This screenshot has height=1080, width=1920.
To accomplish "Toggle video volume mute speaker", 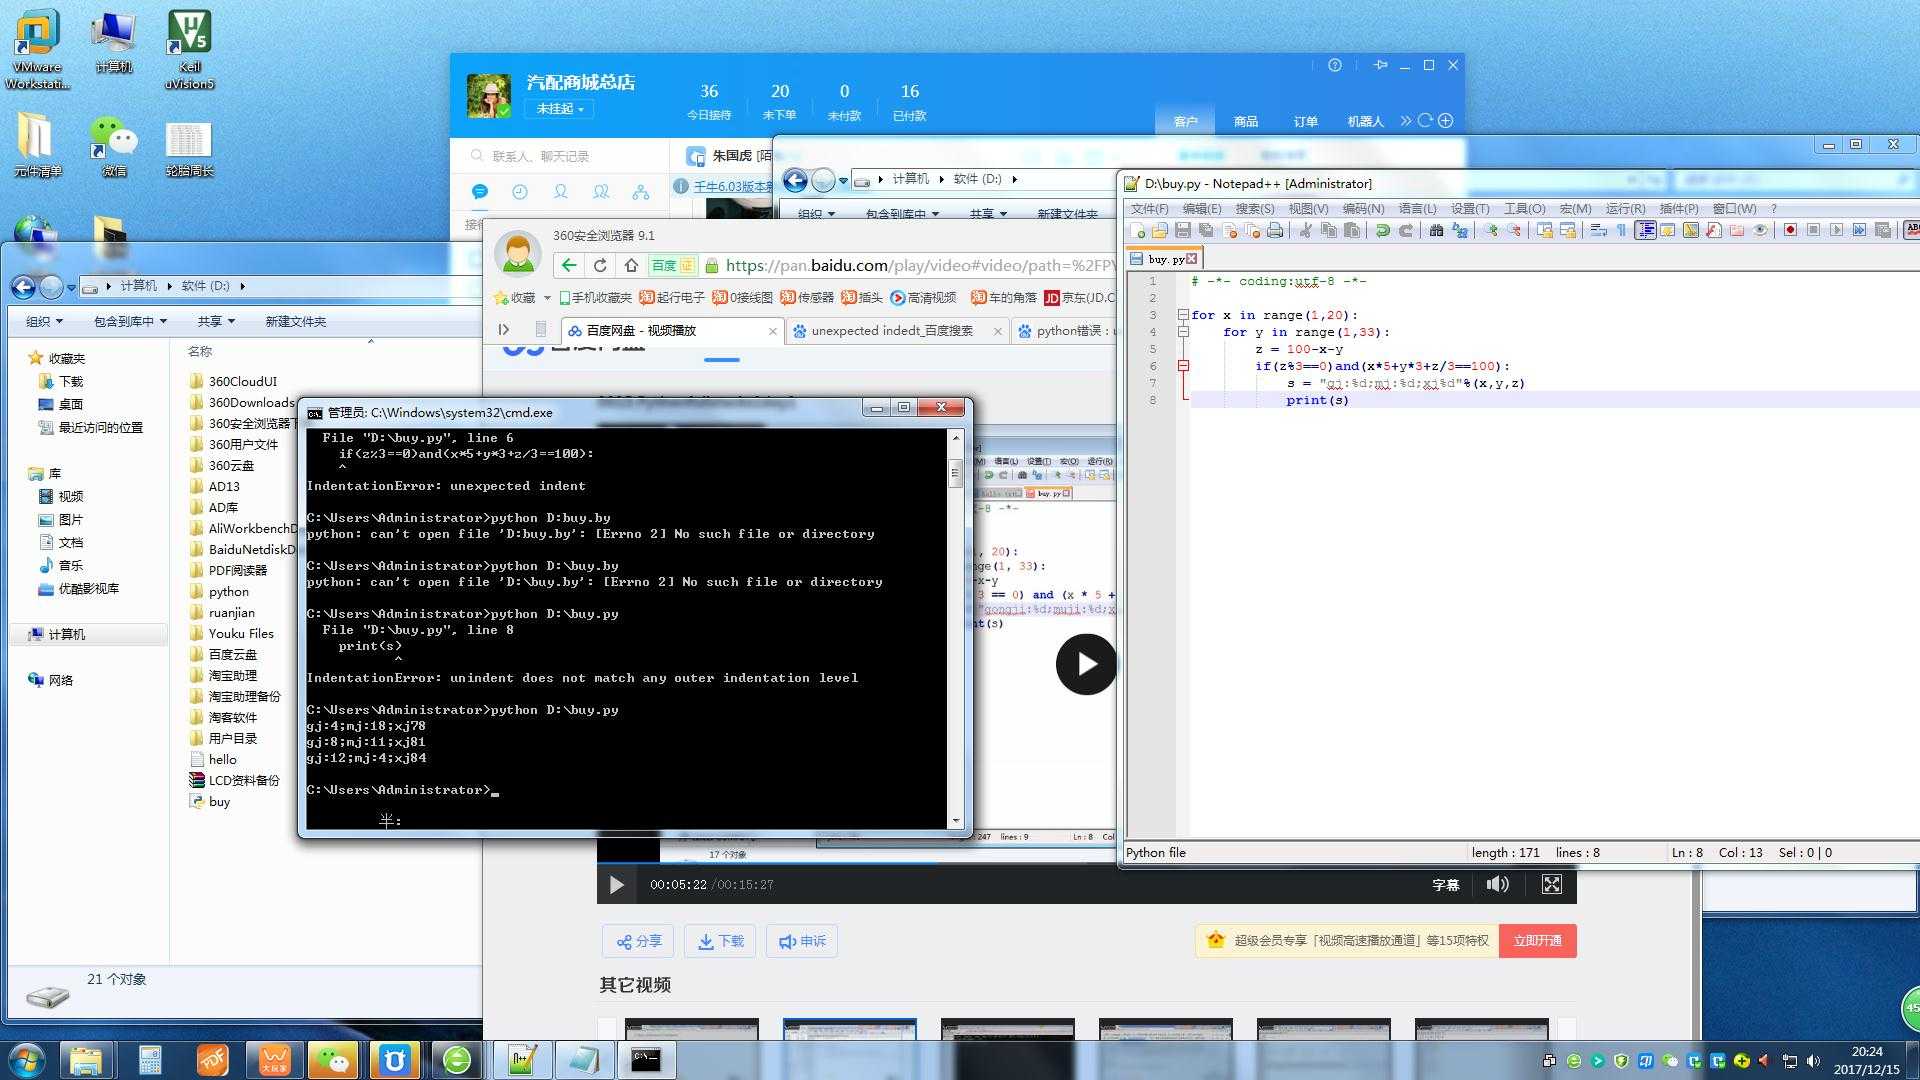I will [1497, 884].
